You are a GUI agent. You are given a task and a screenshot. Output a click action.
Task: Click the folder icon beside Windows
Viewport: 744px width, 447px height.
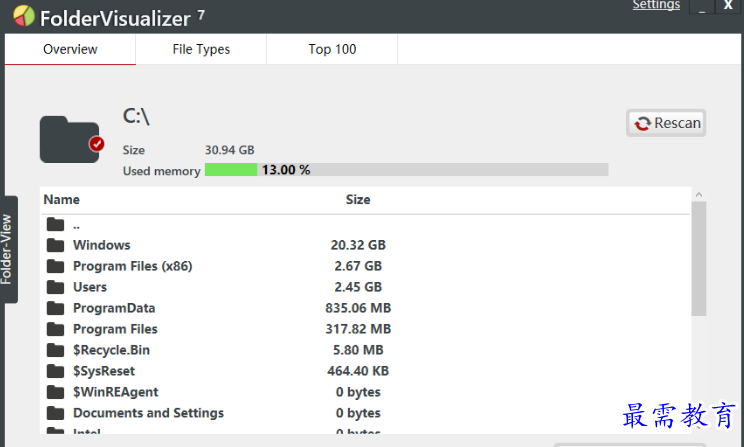(x=56, y=245)
